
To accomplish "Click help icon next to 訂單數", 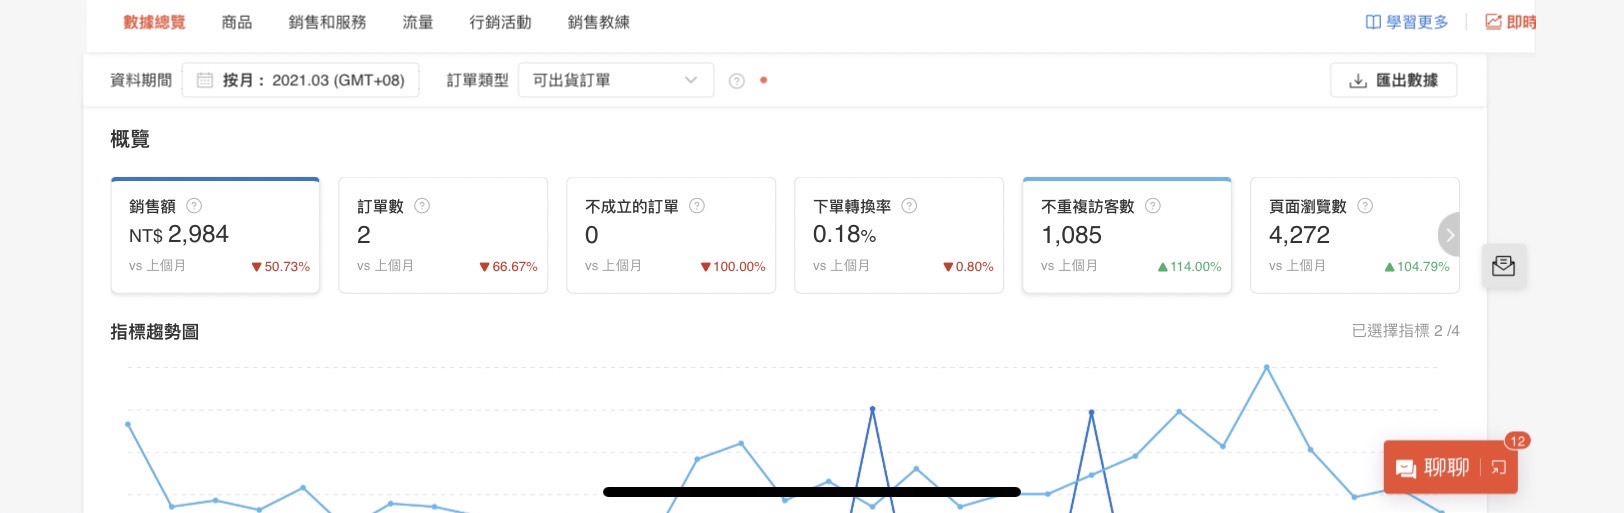I will [x=422, y=206].
